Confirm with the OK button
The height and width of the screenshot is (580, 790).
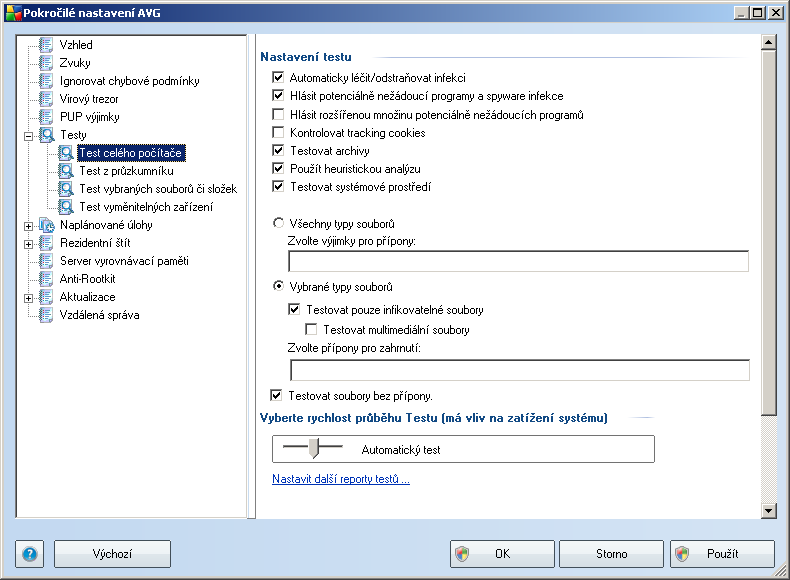tap(502, 554)
